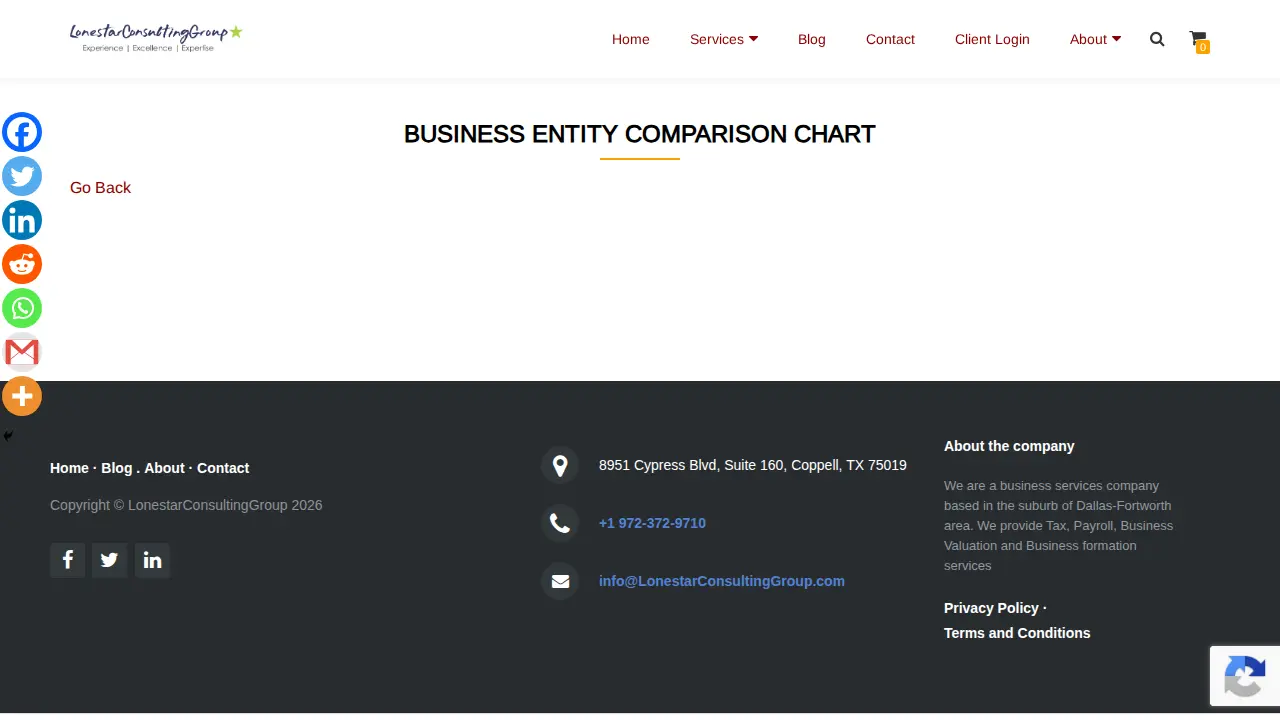Share page via LinkedIn sidebar icon

(22, 220)
